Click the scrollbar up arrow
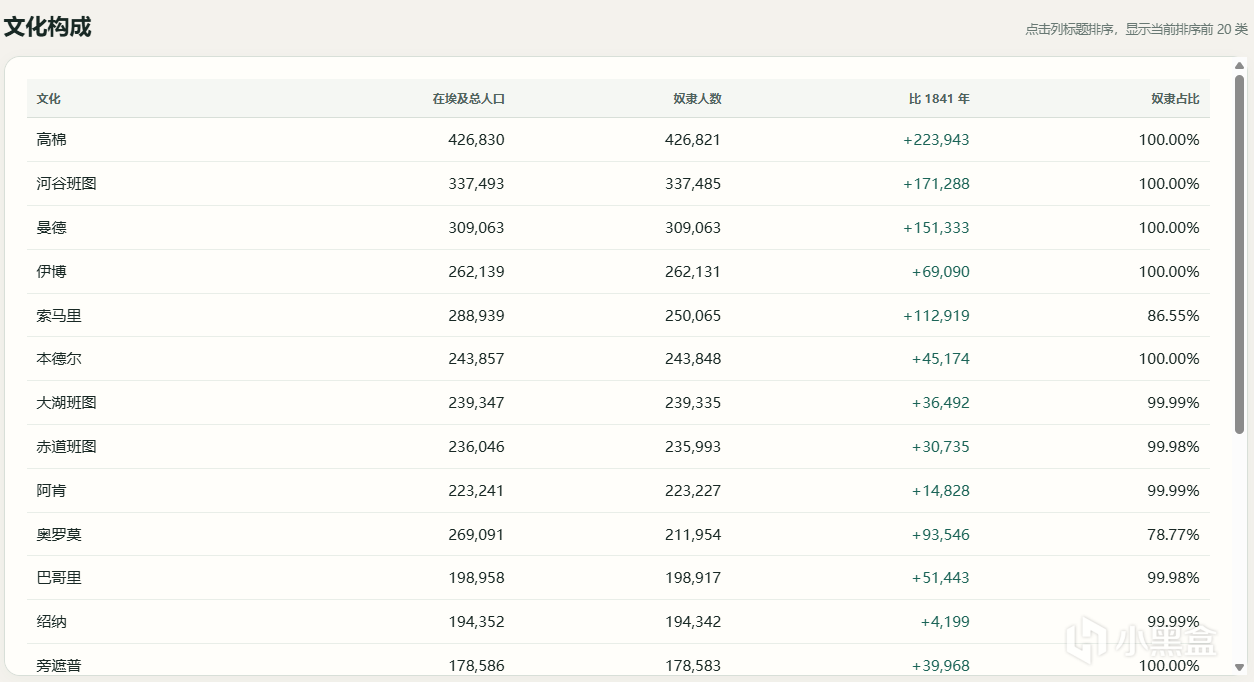Image resolution: width=1254 pixels, height=682 pixels. 1240,66
